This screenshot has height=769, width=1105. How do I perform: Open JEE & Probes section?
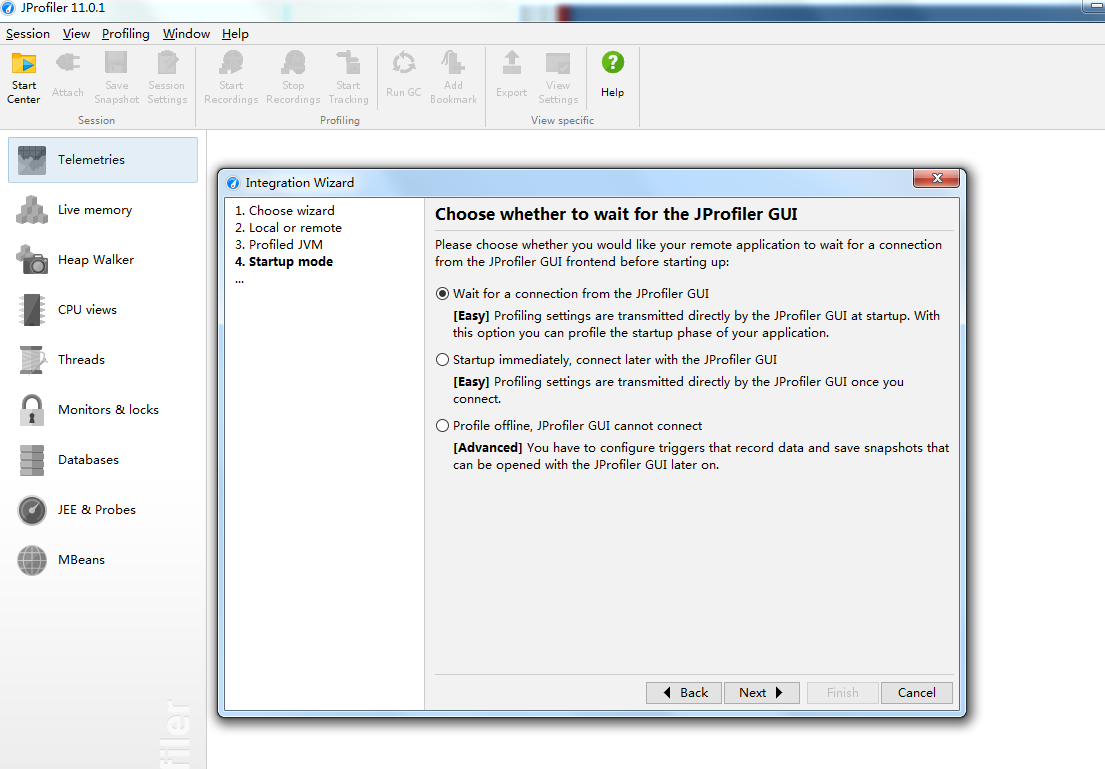103,510
